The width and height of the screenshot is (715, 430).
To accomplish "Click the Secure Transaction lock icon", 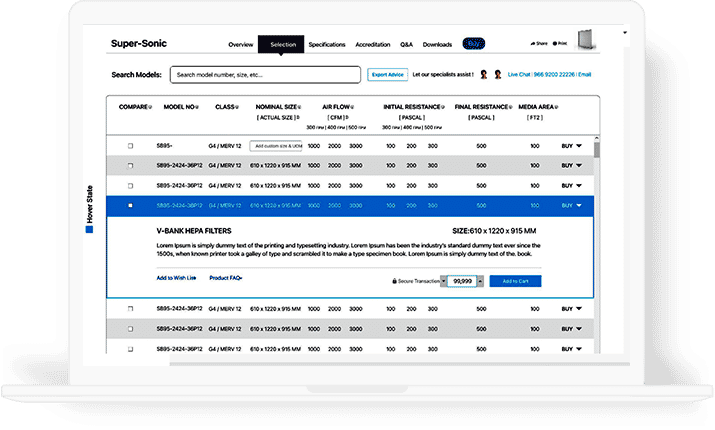I will 395,282.
